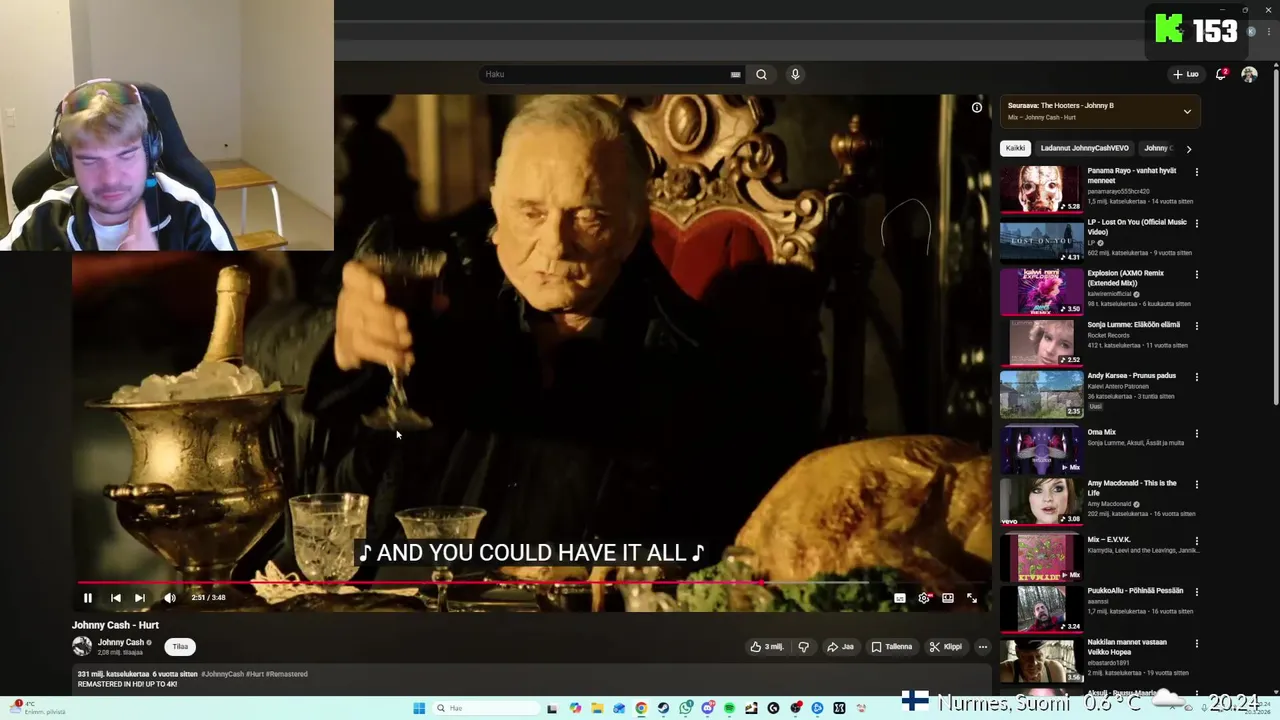The image size is (1280, 720).
Task: Switch to theater mode view
Action: 948,598
